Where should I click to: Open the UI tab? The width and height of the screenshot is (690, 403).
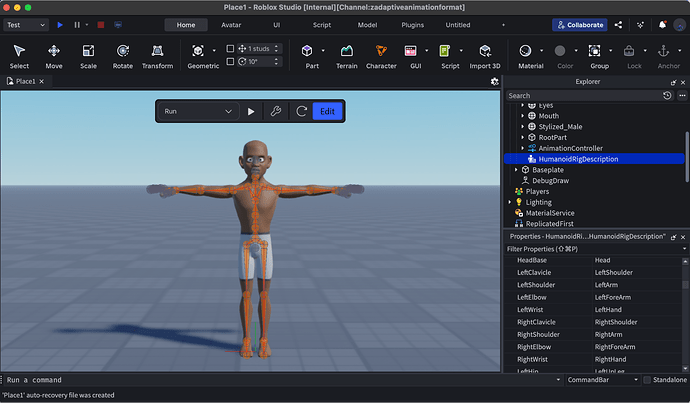click(x=276, y=25)
